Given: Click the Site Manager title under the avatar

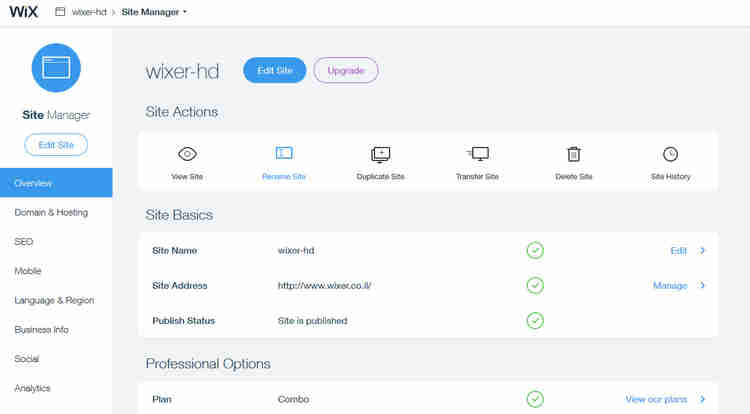Looking at the screenshot, I should tap(56, 115).
